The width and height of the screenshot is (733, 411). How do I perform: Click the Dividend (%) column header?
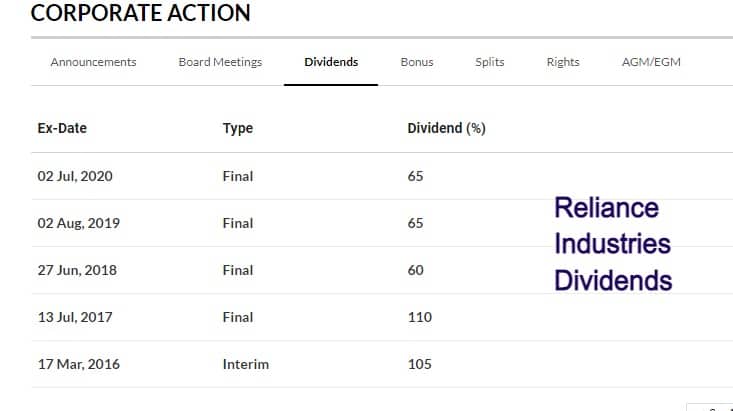click(x=446, y=128)
